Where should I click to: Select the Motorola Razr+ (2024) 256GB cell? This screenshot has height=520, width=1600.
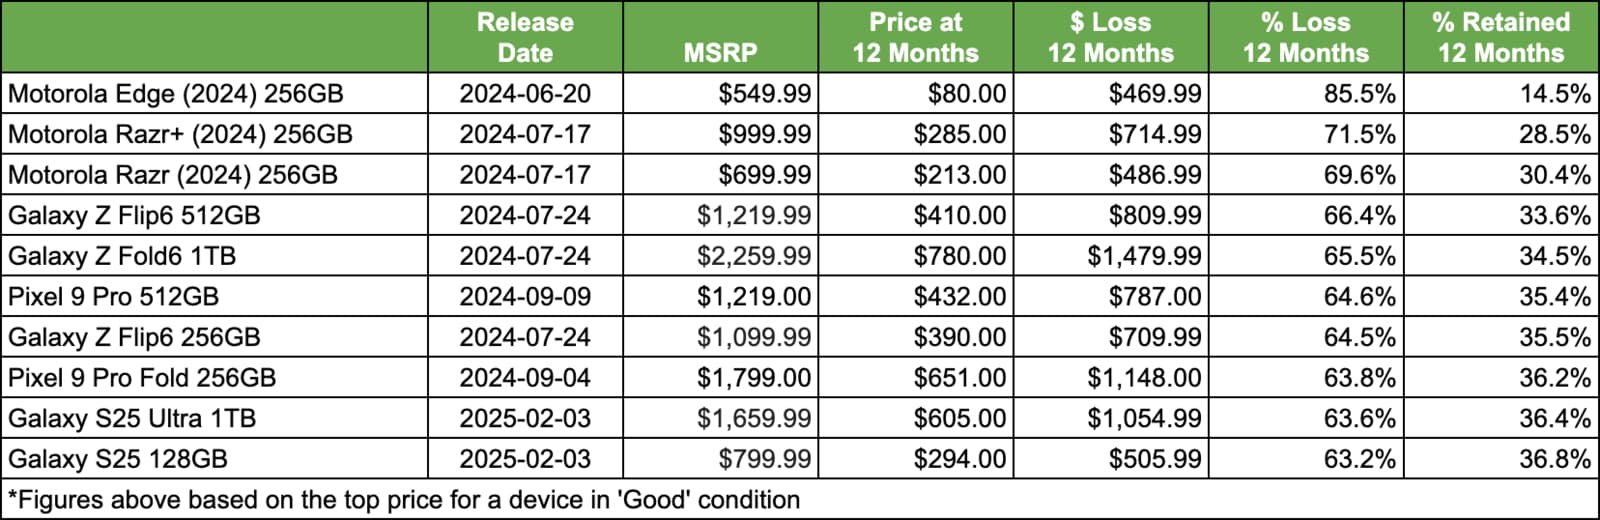(x=214, y=134)
